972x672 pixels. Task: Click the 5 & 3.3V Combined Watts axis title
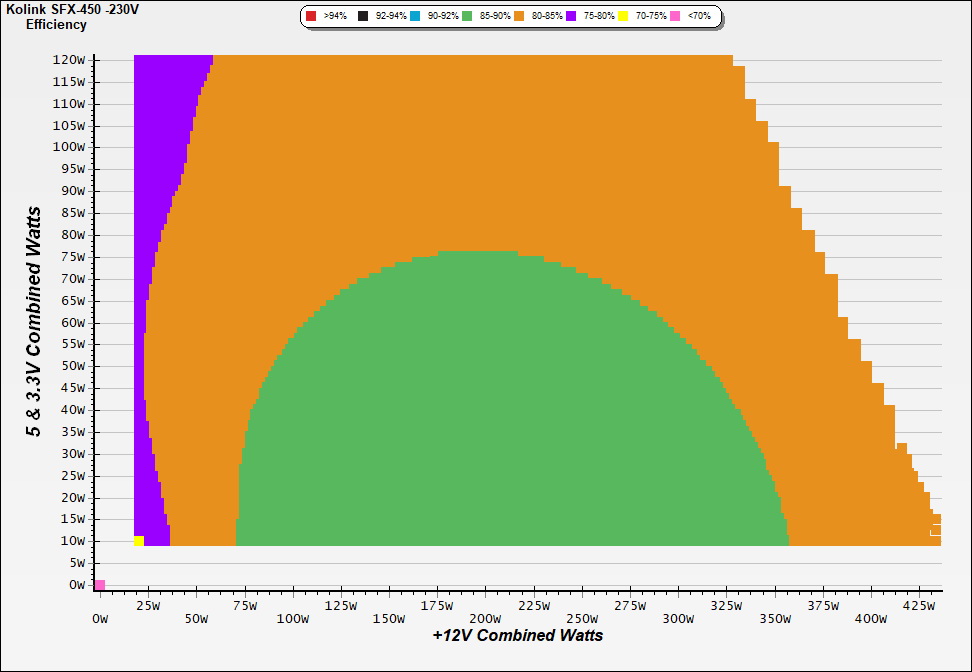click(34, 321)
